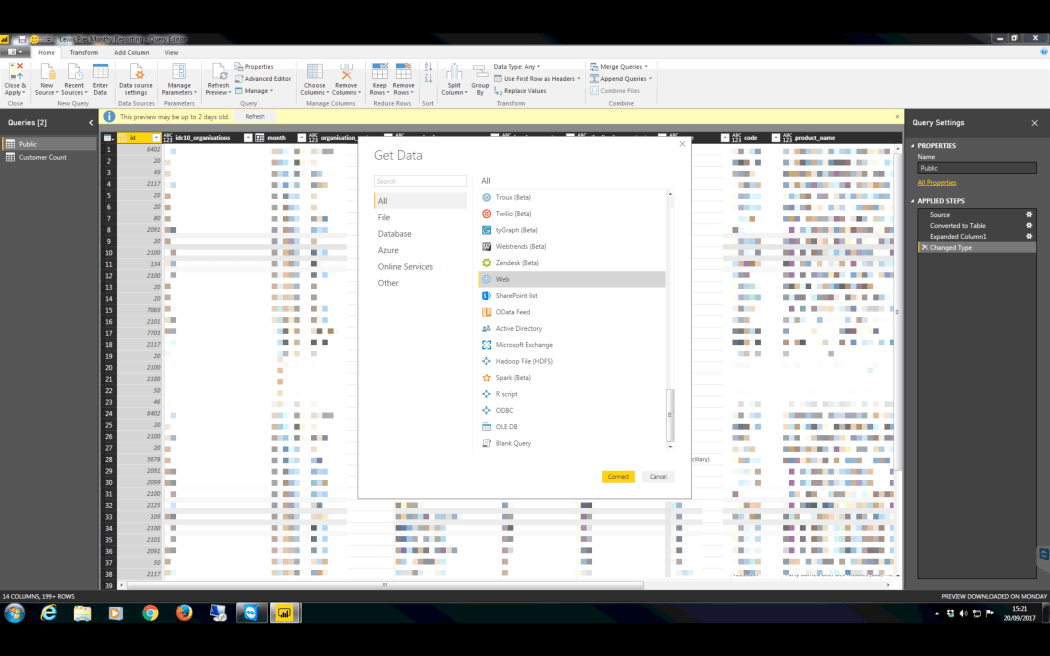Screen dimensions: 1050x656
Task: Open the Advanced Editor
Action: click(262, 78)
